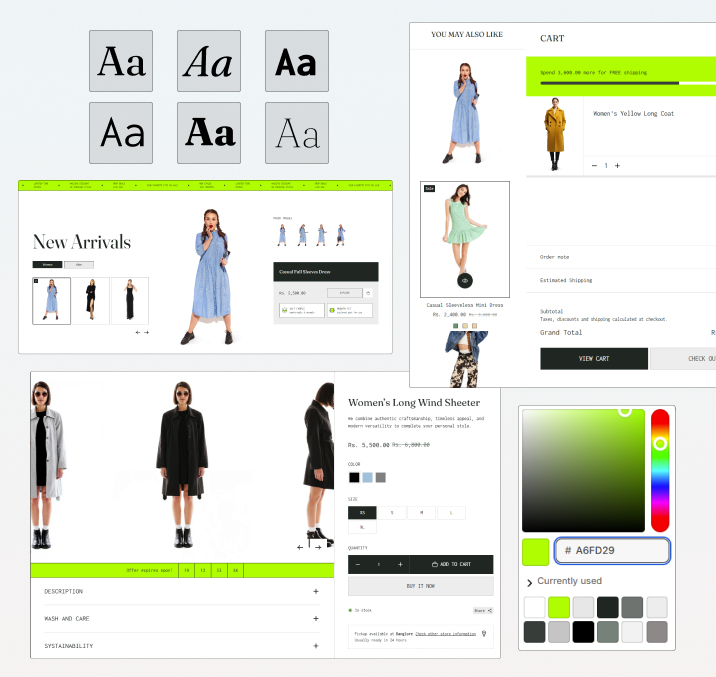This screenshot has width=716, height=677.
Task: Select the XS size option
Action: click(x=362, y=513)
